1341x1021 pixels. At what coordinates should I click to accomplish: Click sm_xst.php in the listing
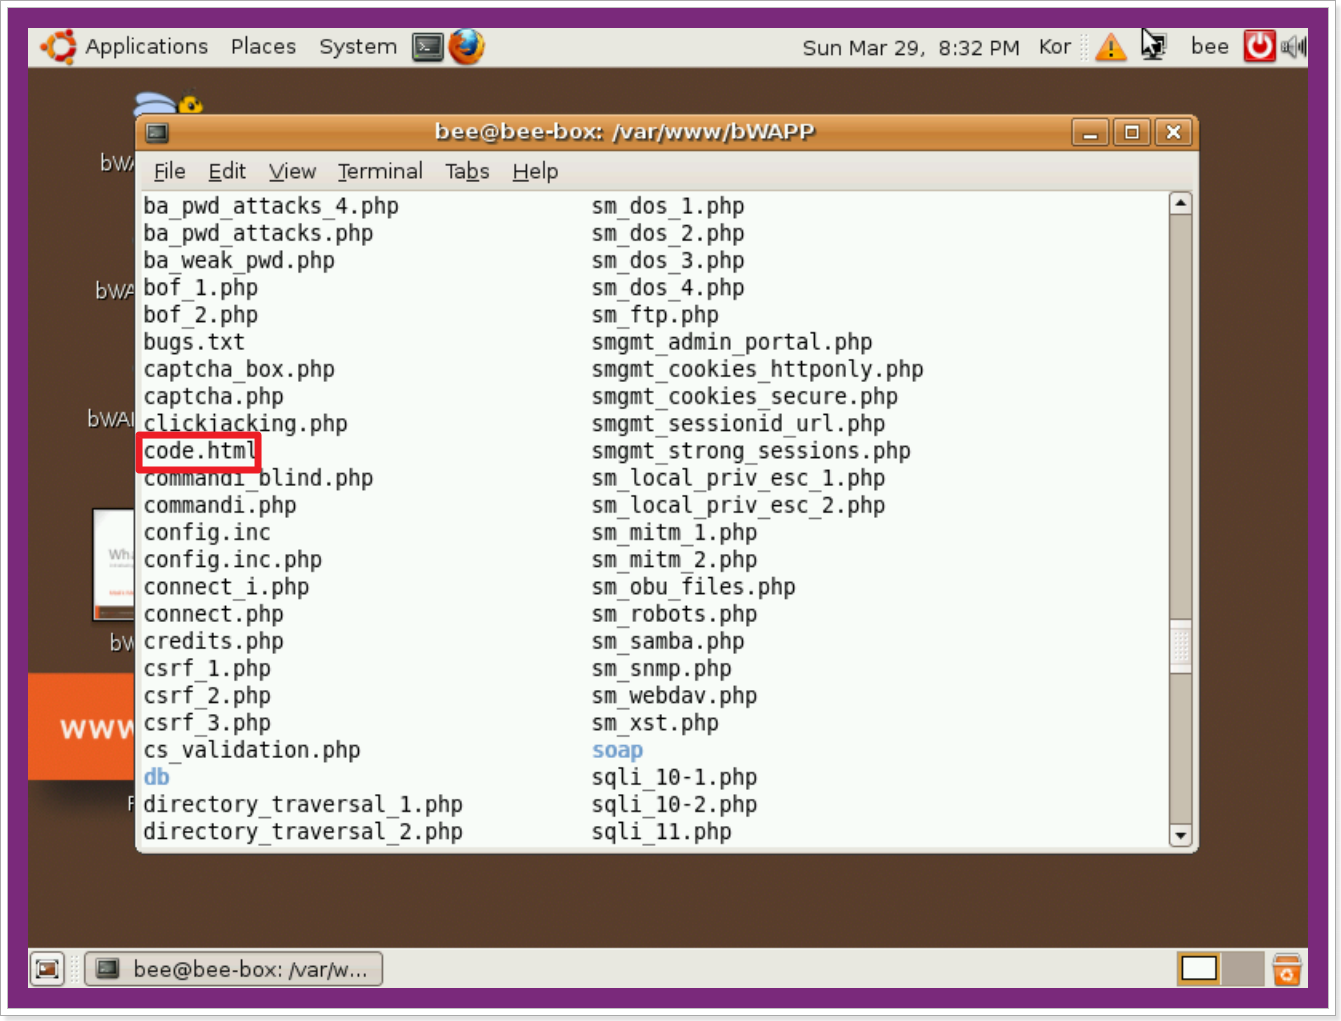[x=655, y=723]
